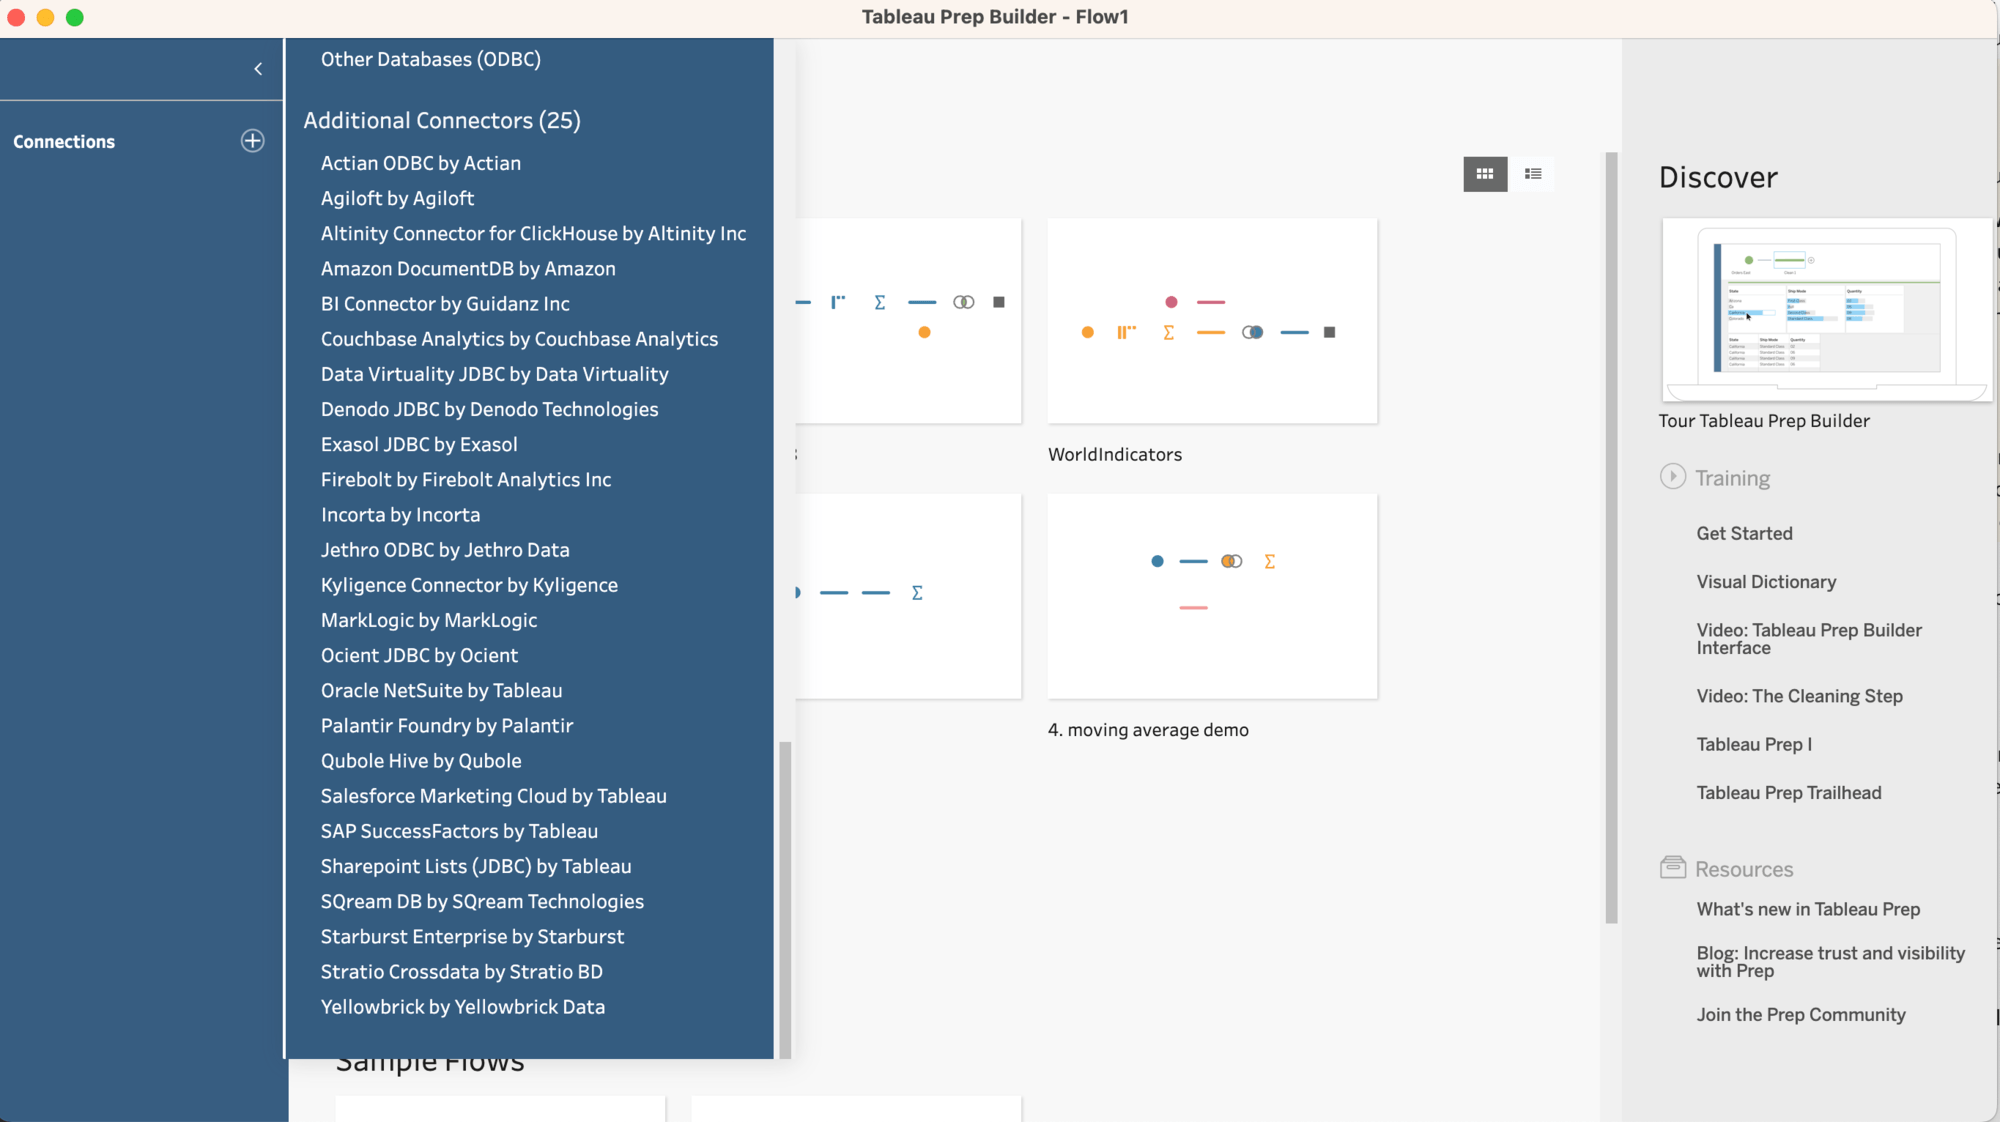Select Kyligence Connector by Kyligence
This screenshot has height=1122, width=2000.
coord(469,585)
